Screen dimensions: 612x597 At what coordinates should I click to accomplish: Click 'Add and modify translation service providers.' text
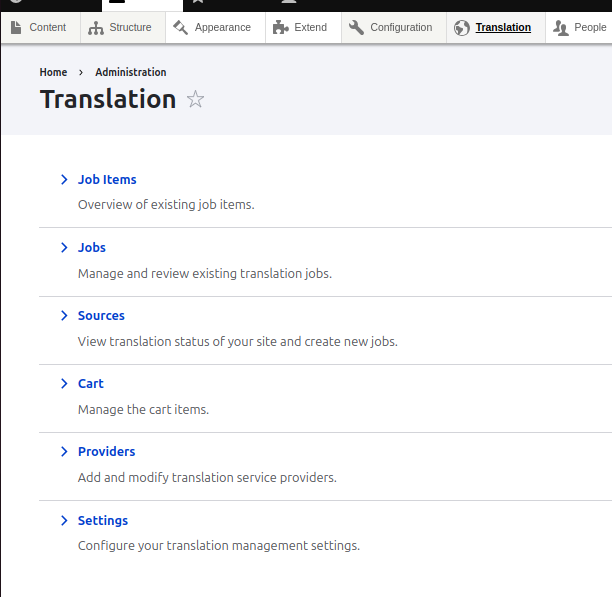tap(207, 478)
